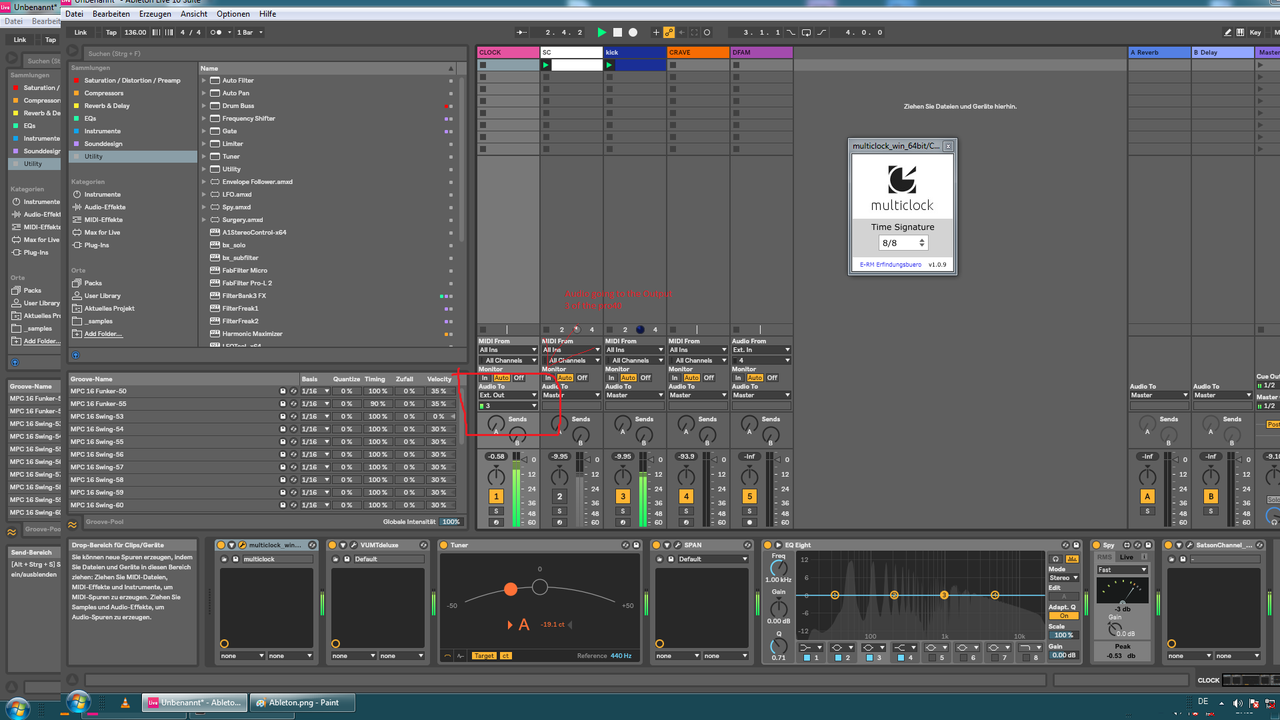
Task: Stop clips on the CLOCK track
Action: [x=483, y=329]
